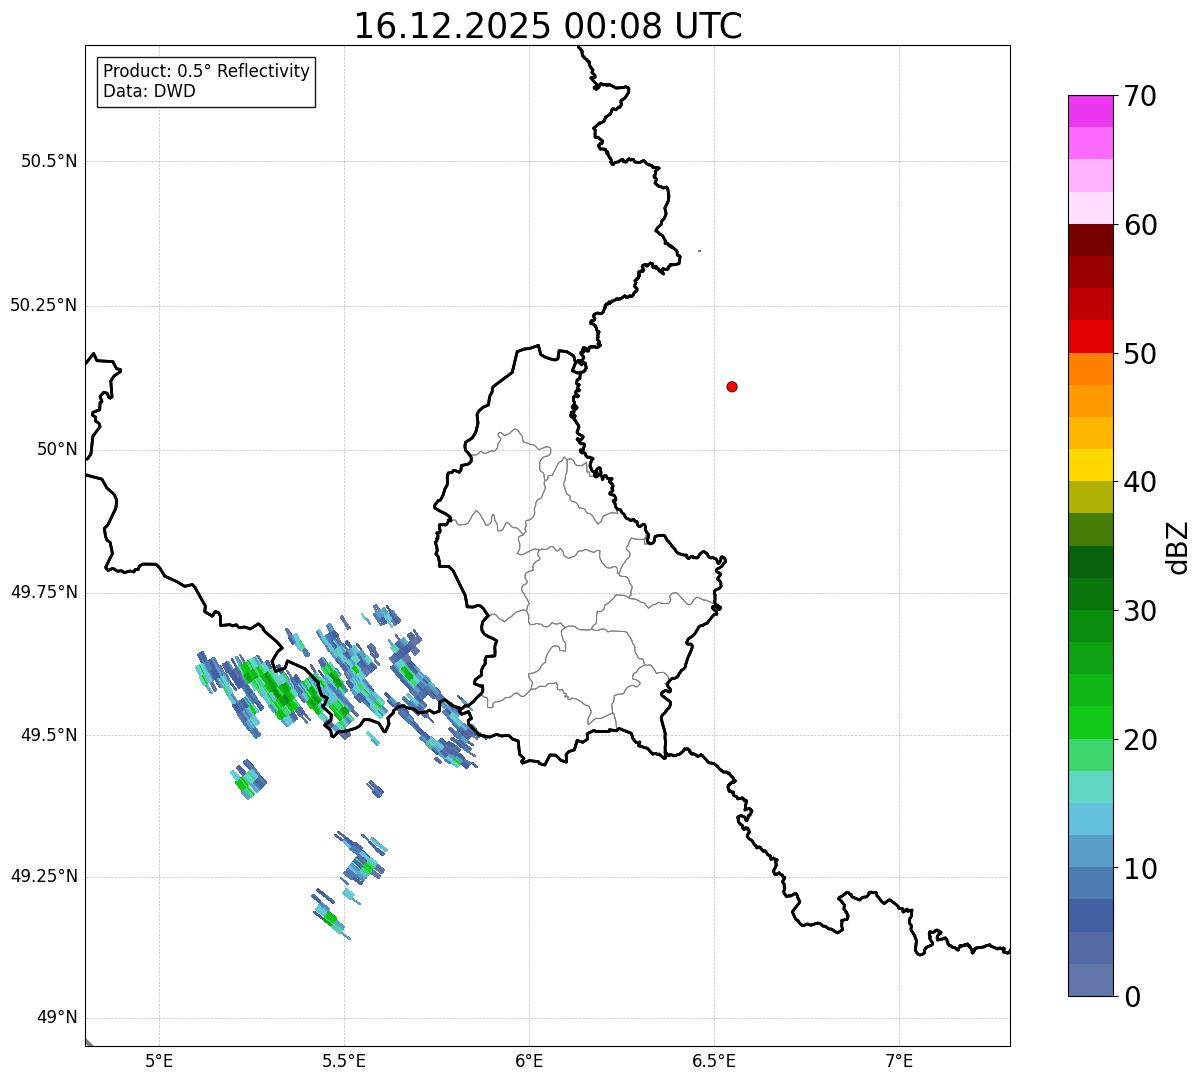
Task: Click the 49.5°N latitude label
Action: pyautogui.click(x=48, y=735)
